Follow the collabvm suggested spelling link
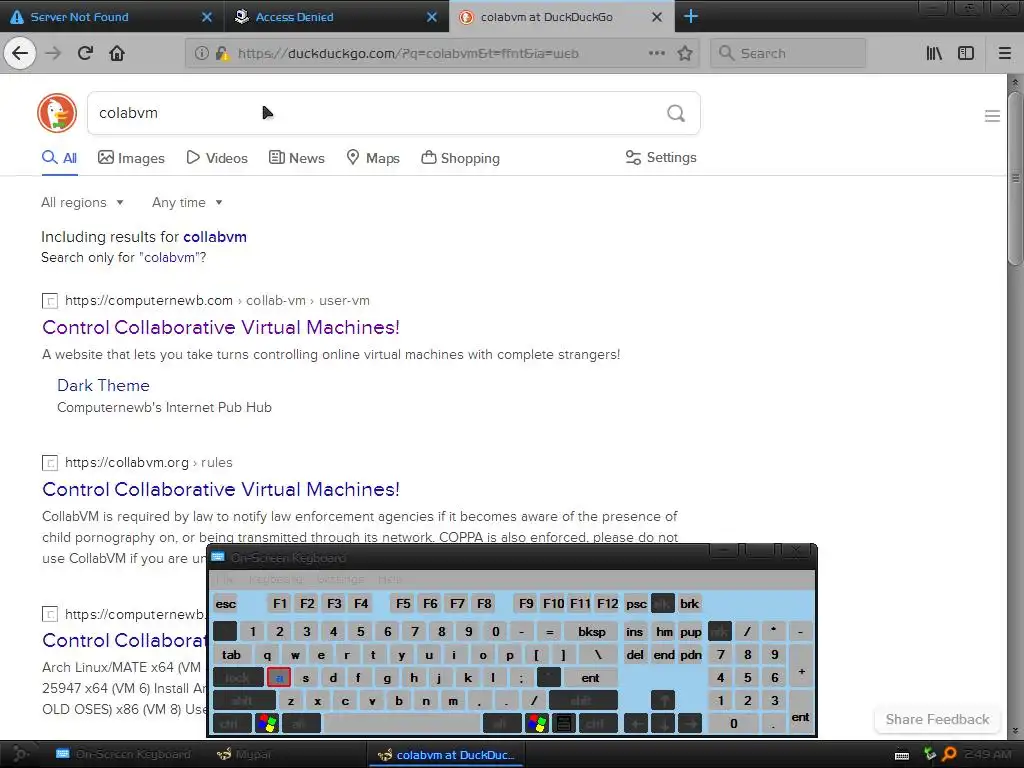Viewport: 1024px width, 768px height. 215,236
